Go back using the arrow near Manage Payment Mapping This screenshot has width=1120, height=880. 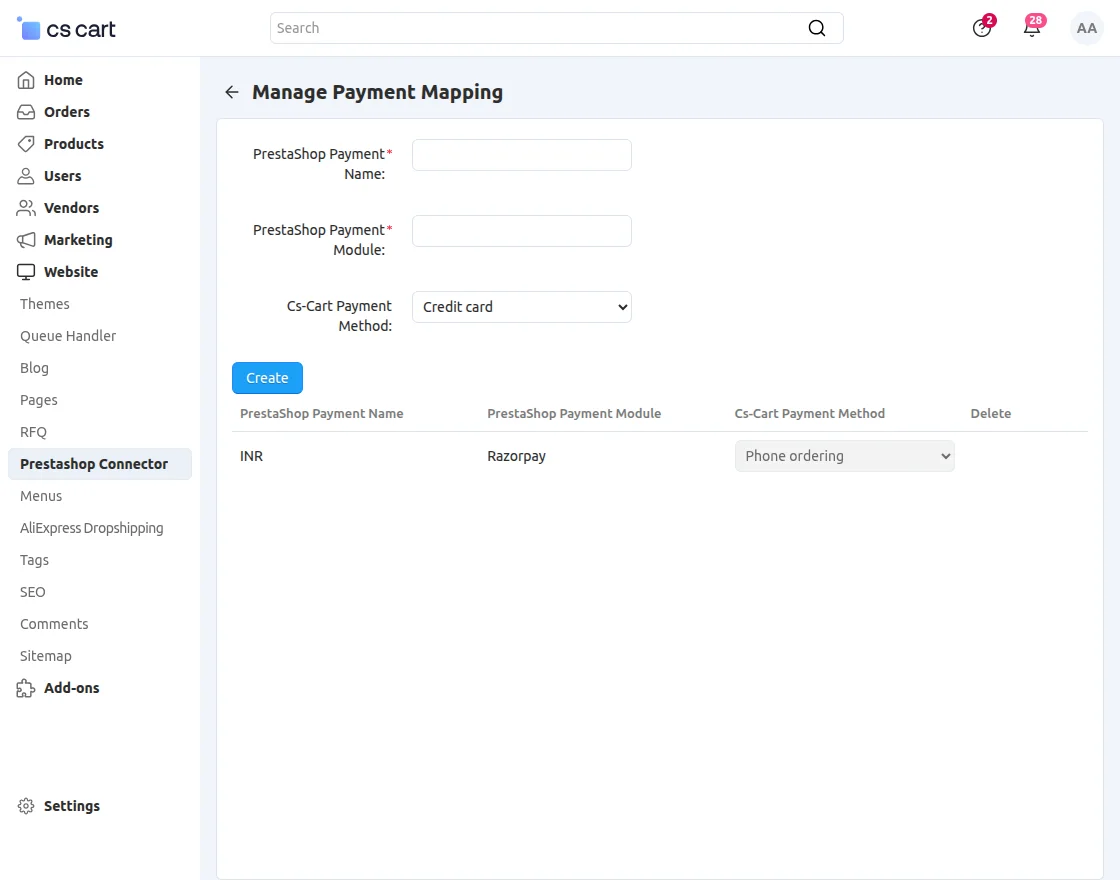pyautogui.click(x=231, y=92)
